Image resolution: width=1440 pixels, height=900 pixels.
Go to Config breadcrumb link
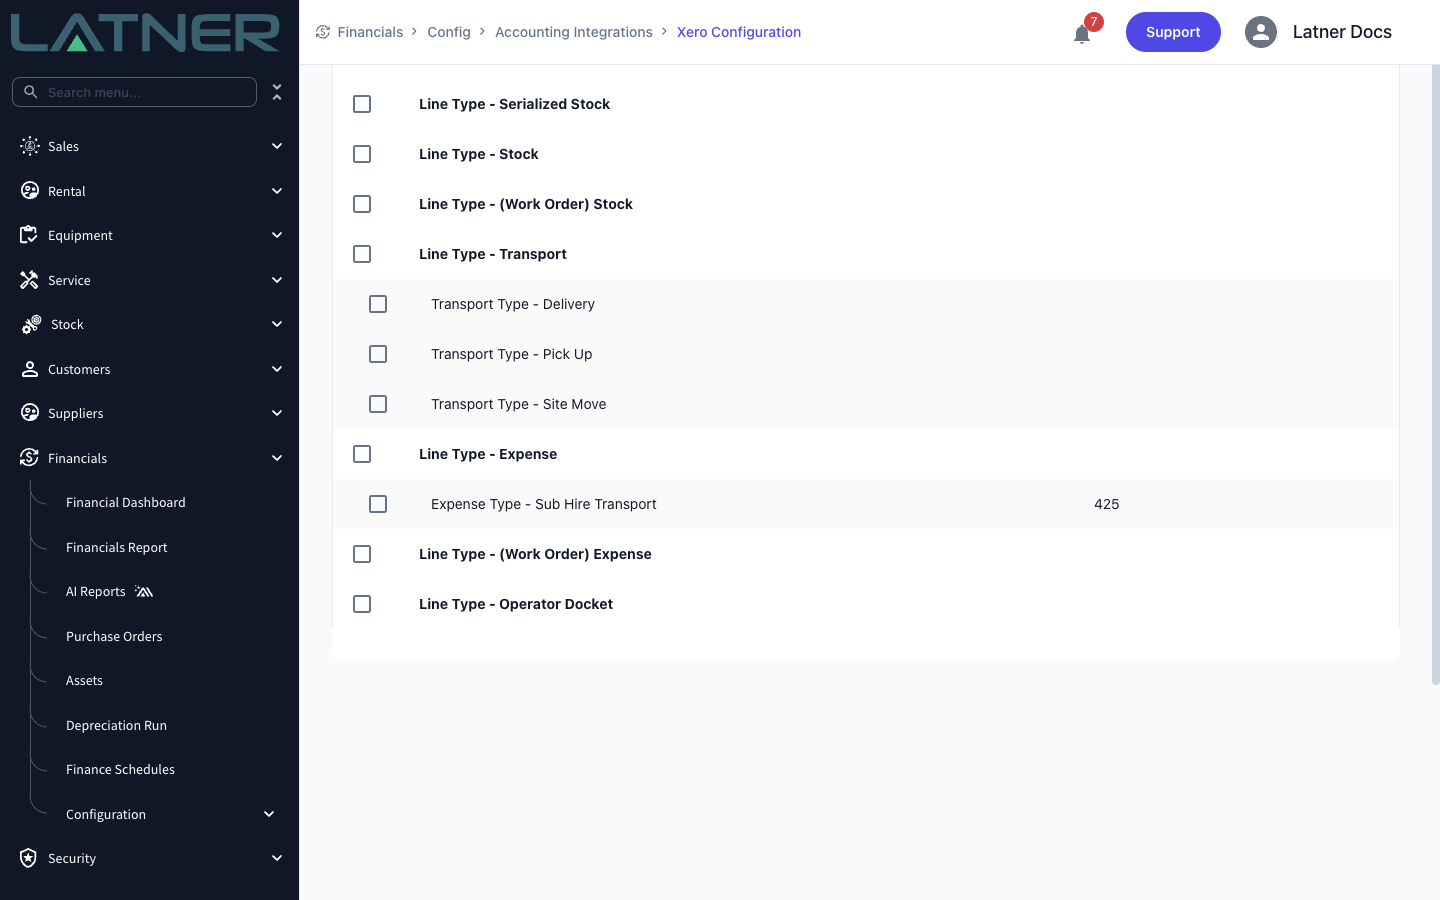coord(449,32)
